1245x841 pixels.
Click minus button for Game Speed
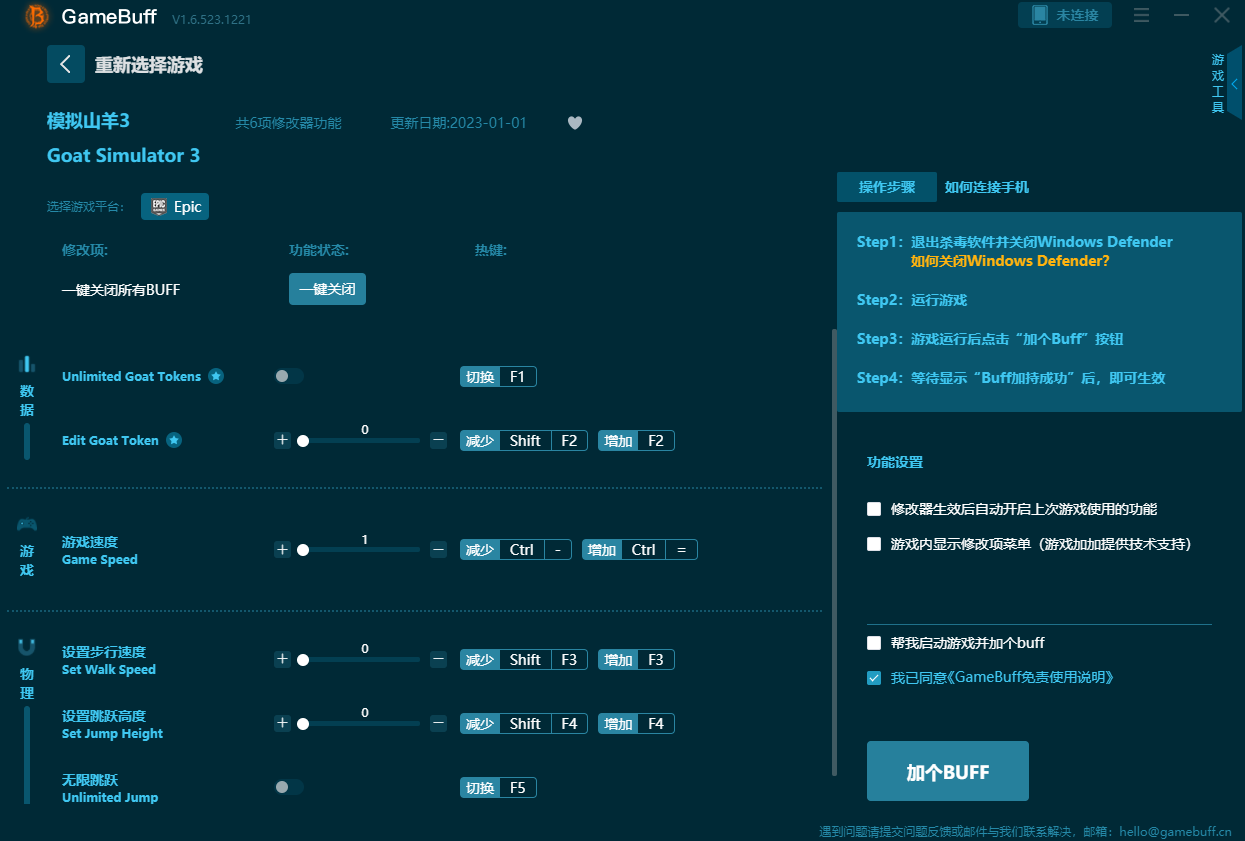pos(438,549)
